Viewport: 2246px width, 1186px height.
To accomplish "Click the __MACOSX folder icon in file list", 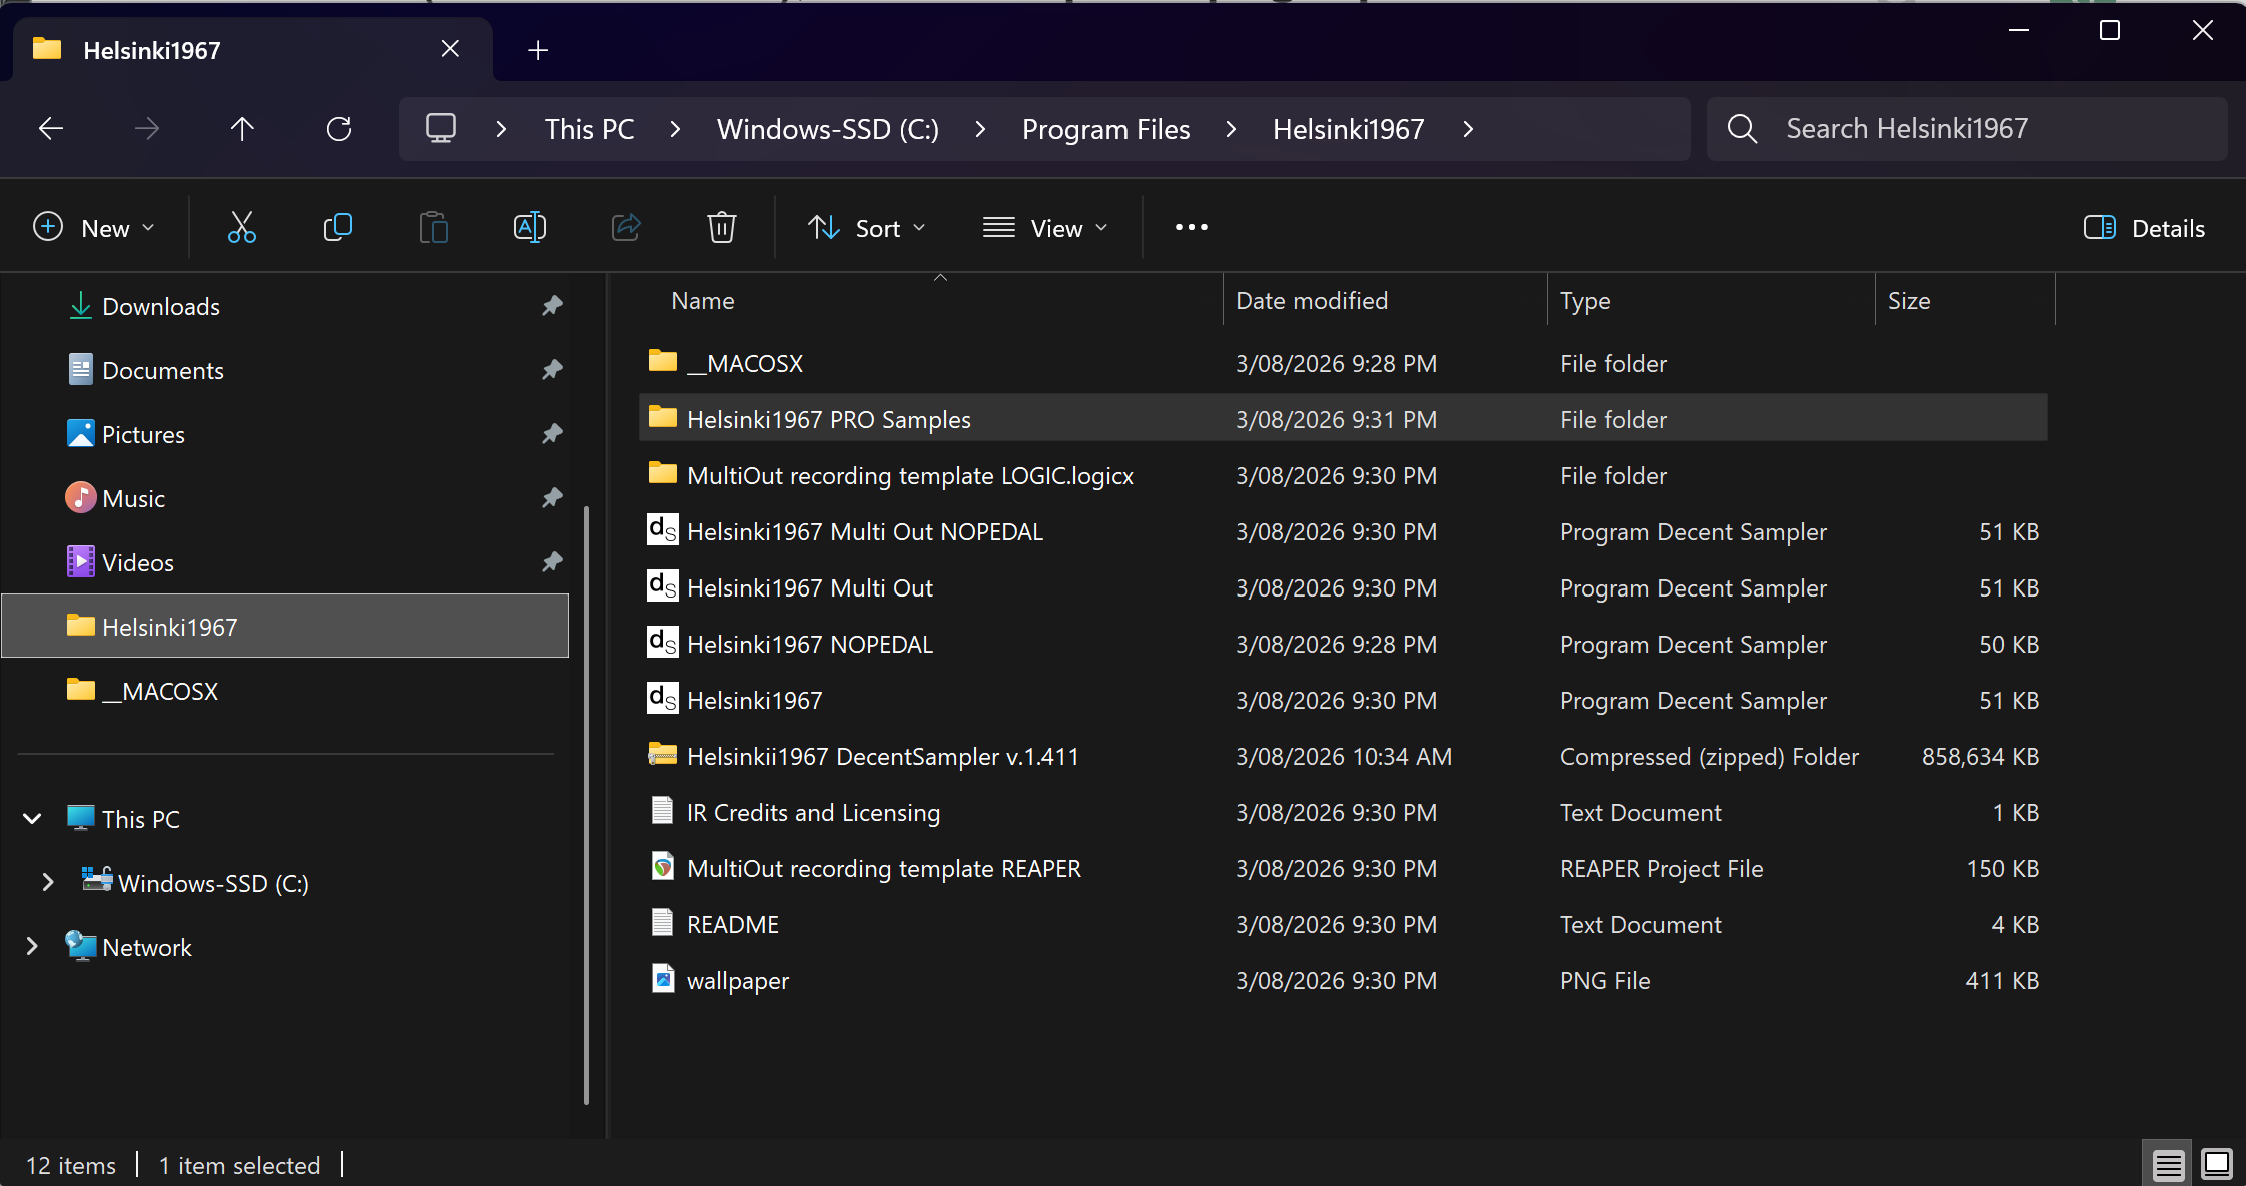I will tap(662, 361).
